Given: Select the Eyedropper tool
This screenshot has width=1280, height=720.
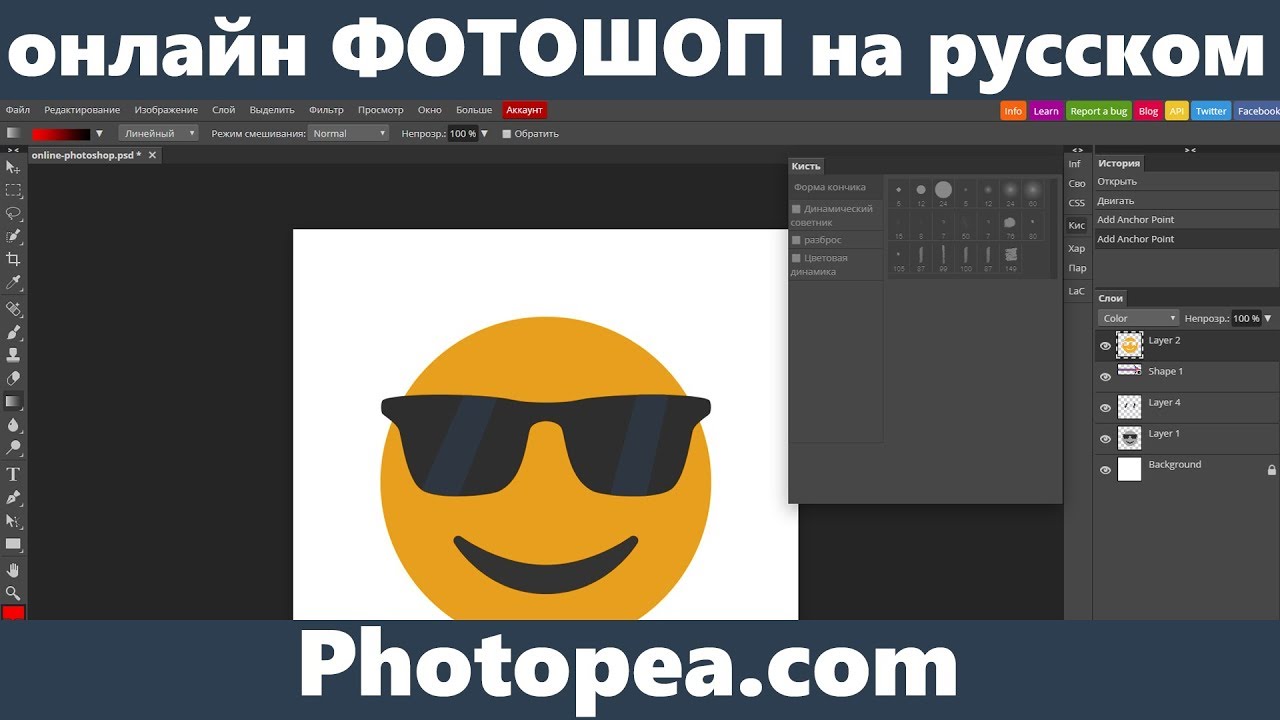Looking at the screenshot, I should tap(13, 284).
